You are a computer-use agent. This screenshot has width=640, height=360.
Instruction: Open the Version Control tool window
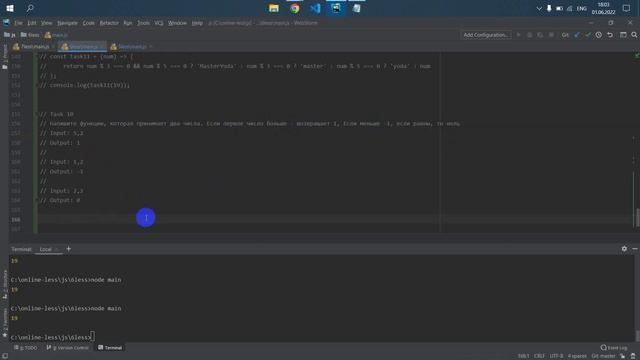pos(67,348)
